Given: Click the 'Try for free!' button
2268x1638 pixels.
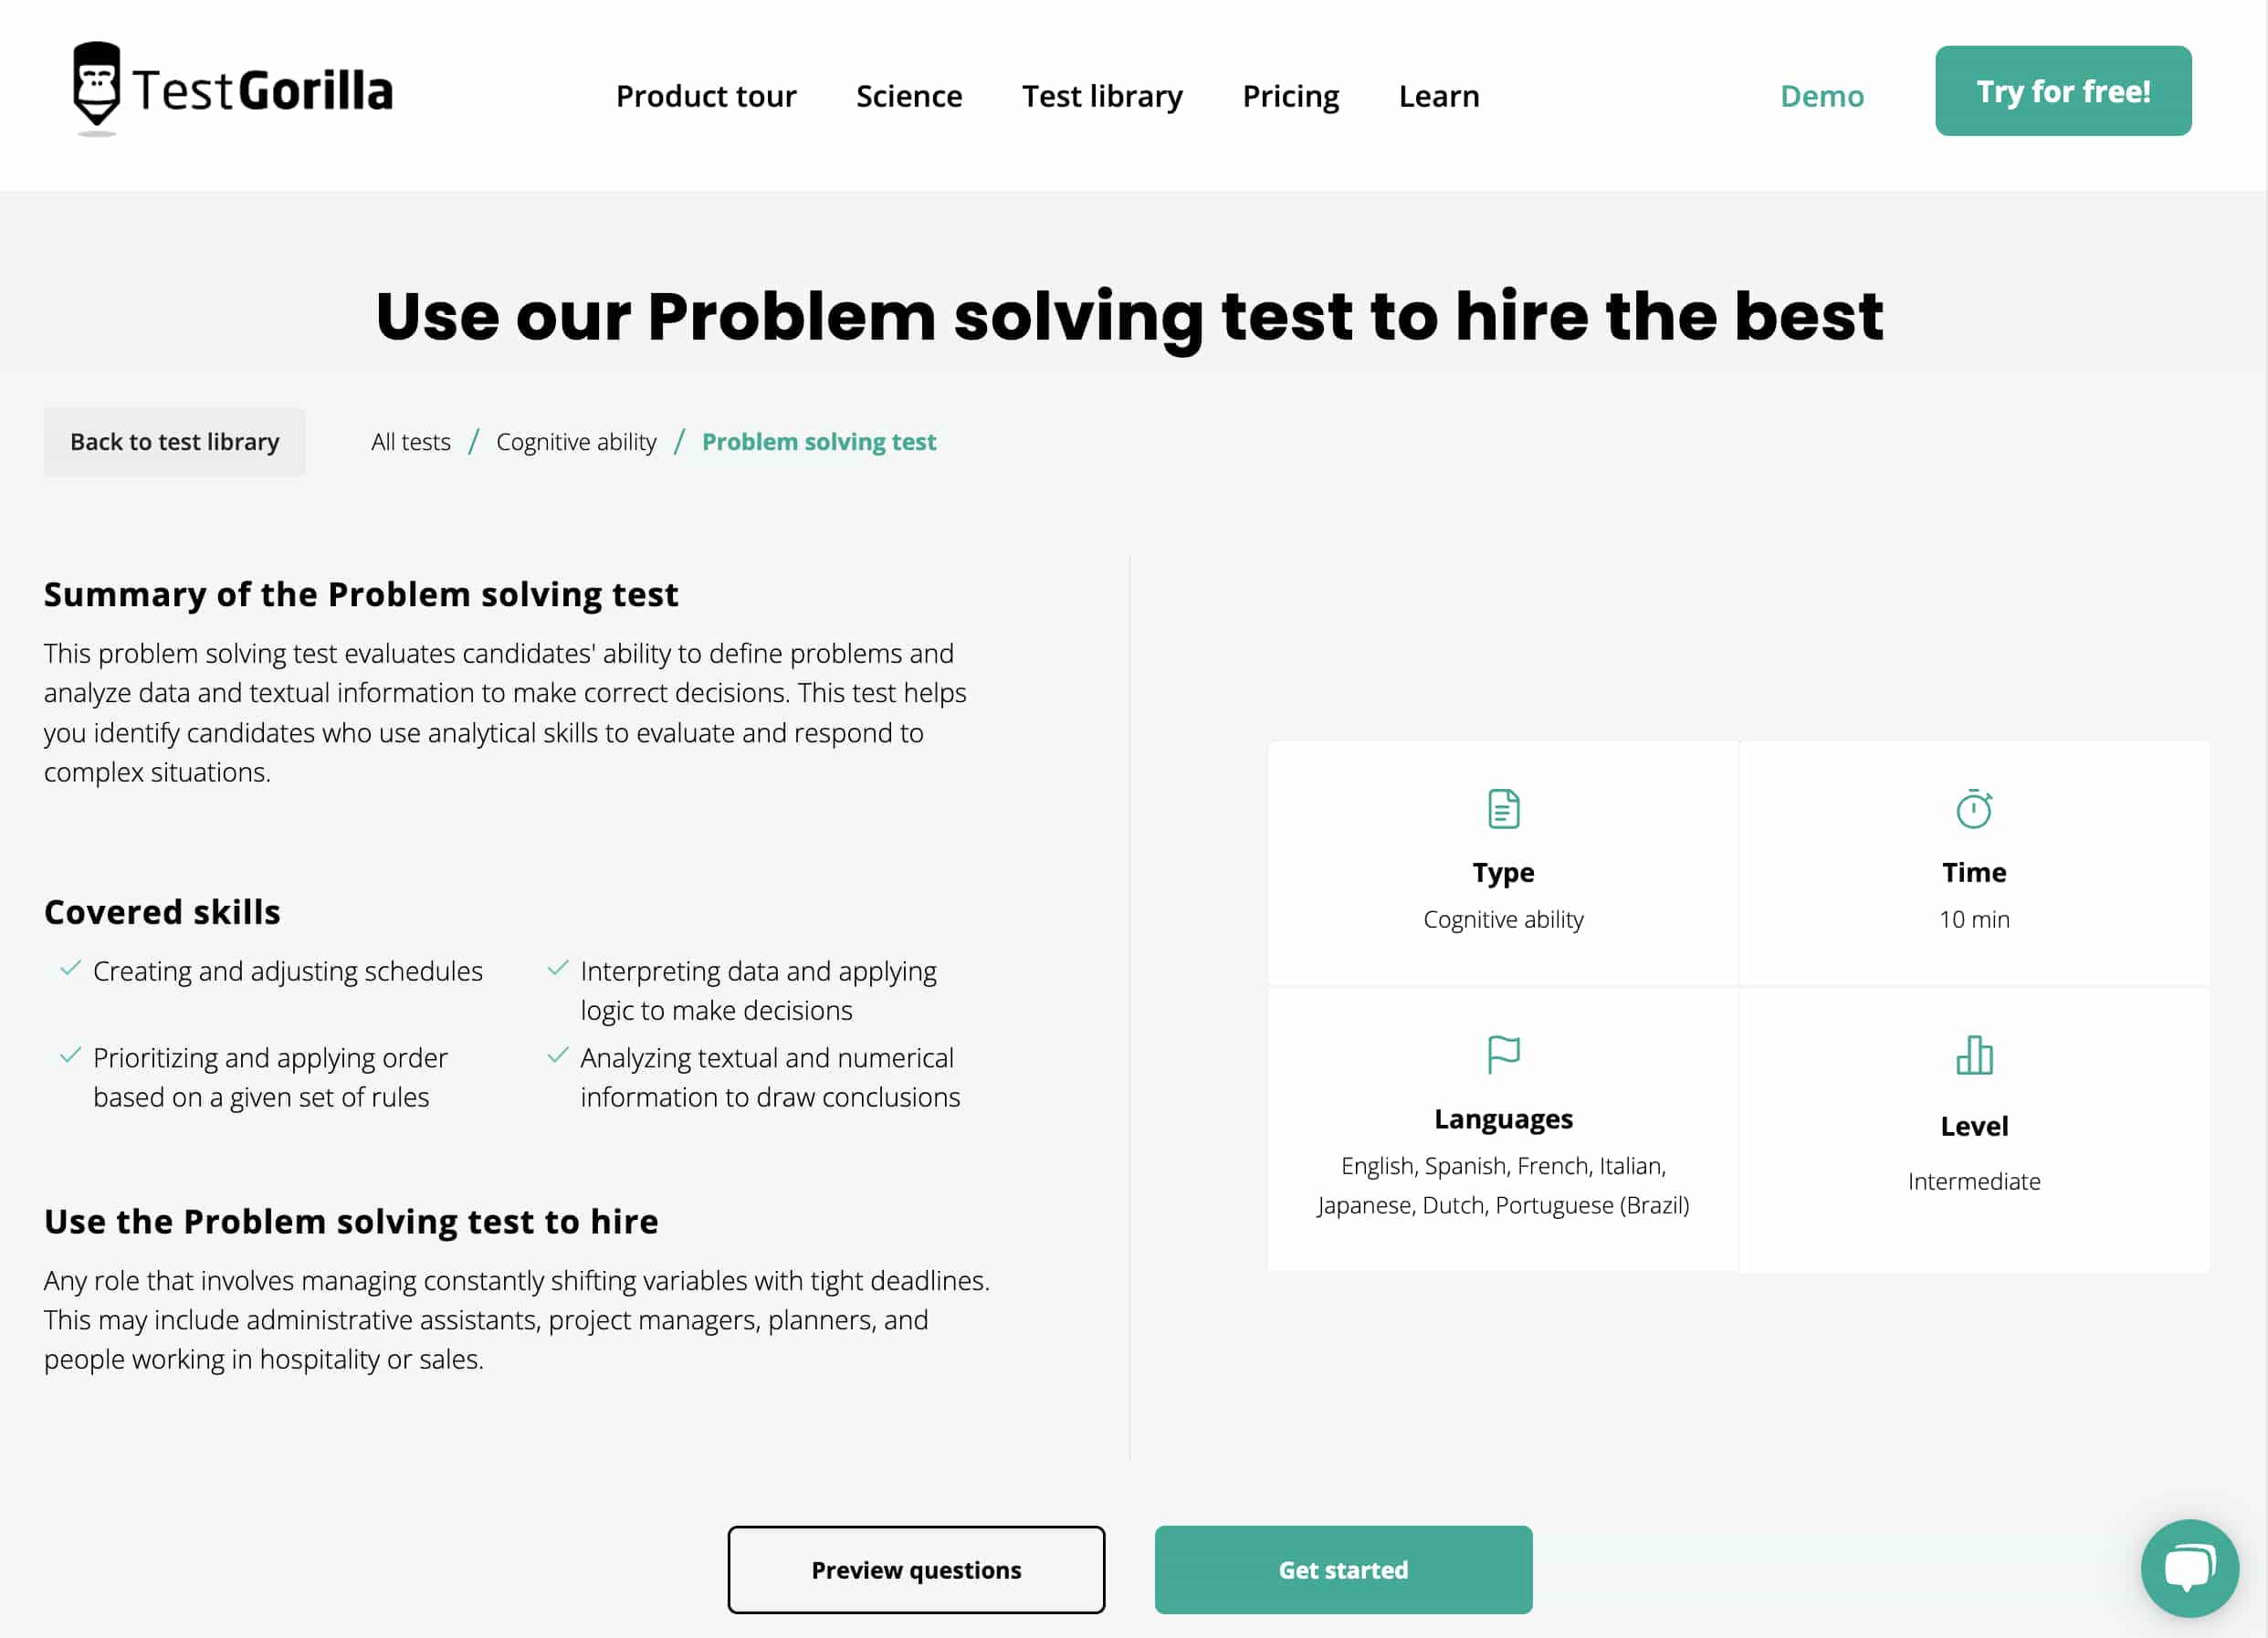Looking at the screenshot, I should pos(2063,89).
